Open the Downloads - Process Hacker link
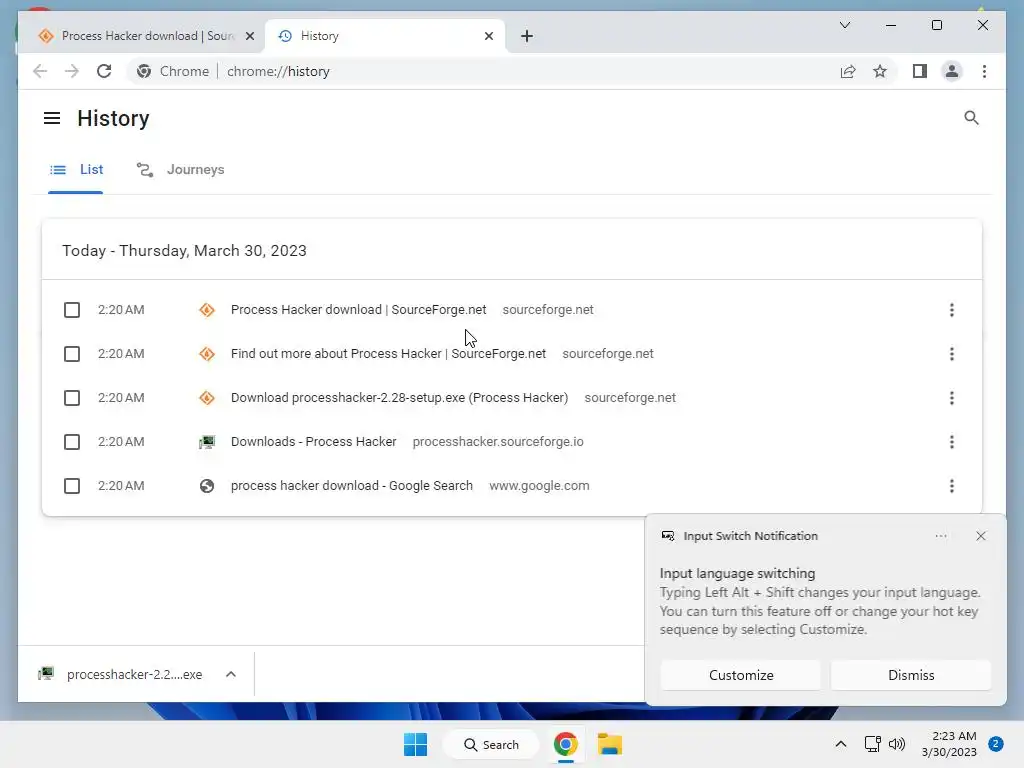The width and height of the screenshot is (1024, 768). coord(313,442)
